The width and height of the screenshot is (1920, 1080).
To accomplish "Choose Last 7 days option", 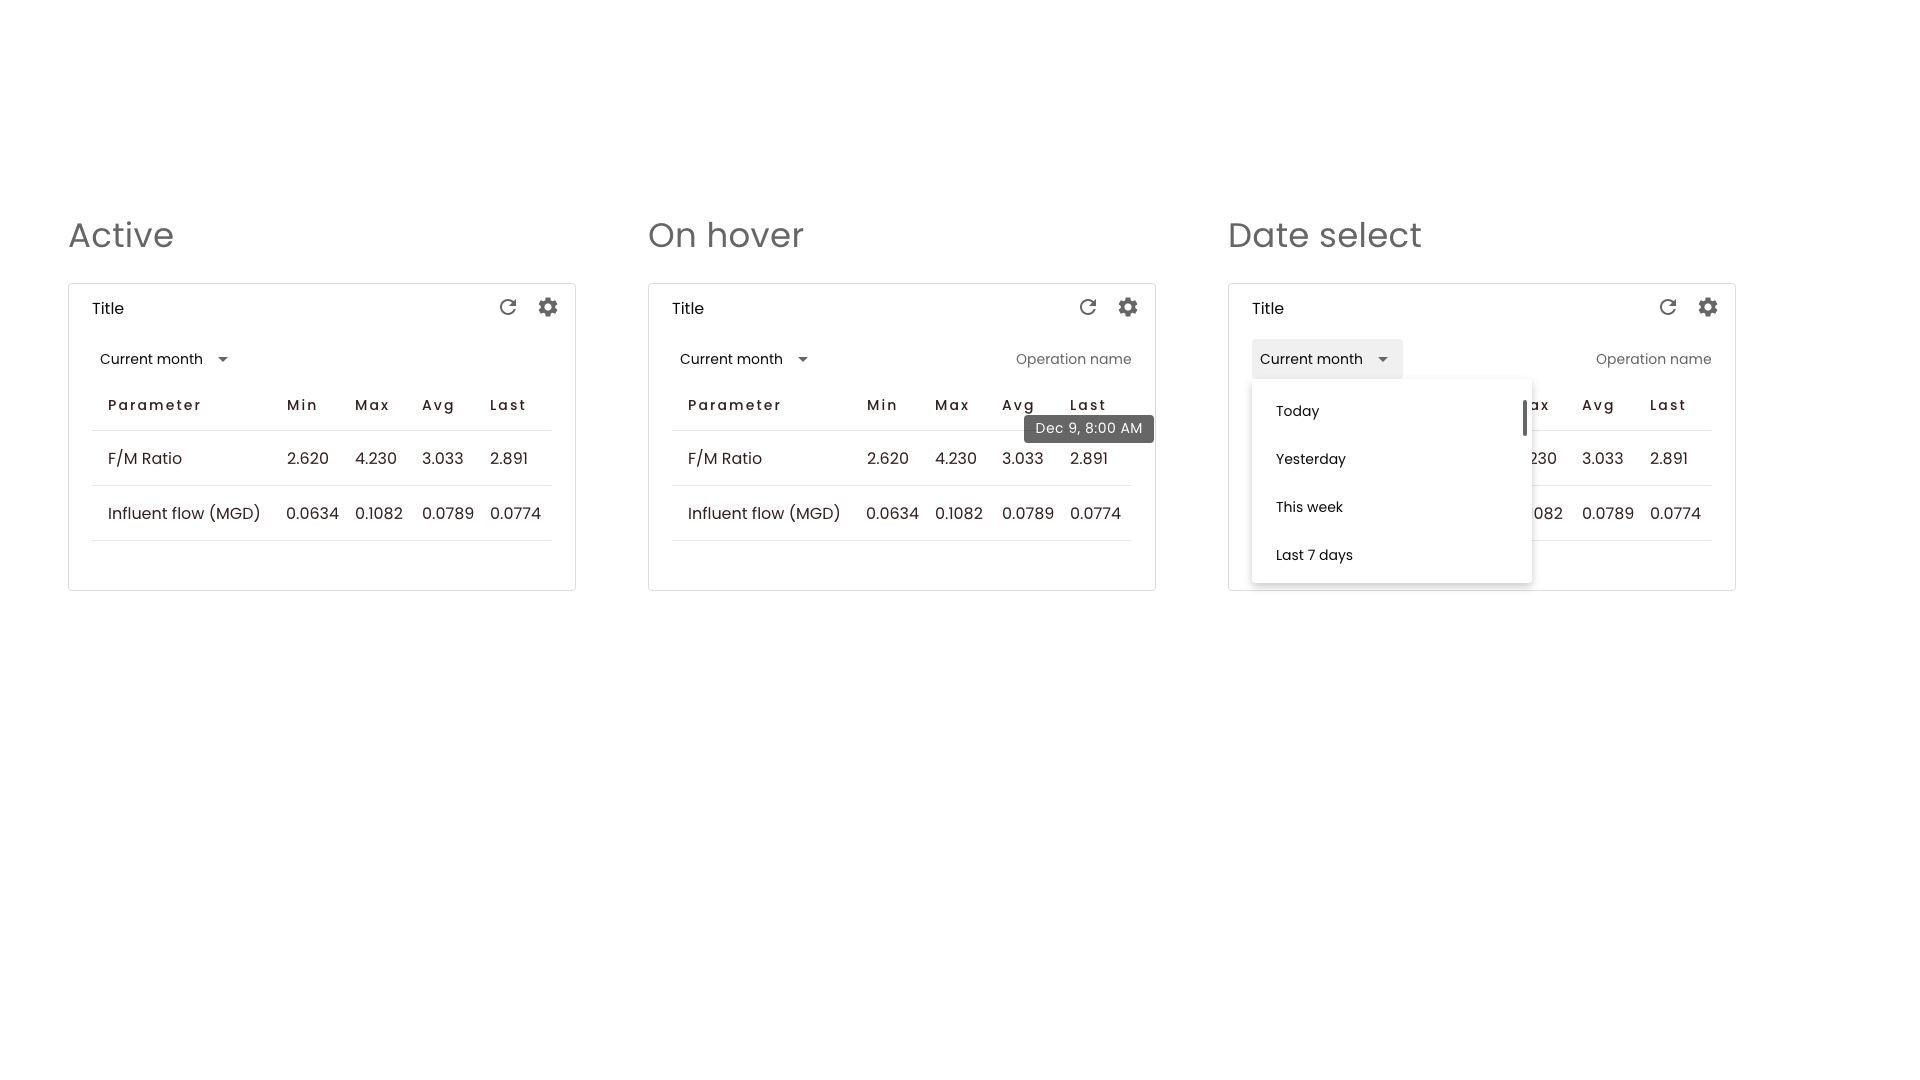I will point(1314,555).
